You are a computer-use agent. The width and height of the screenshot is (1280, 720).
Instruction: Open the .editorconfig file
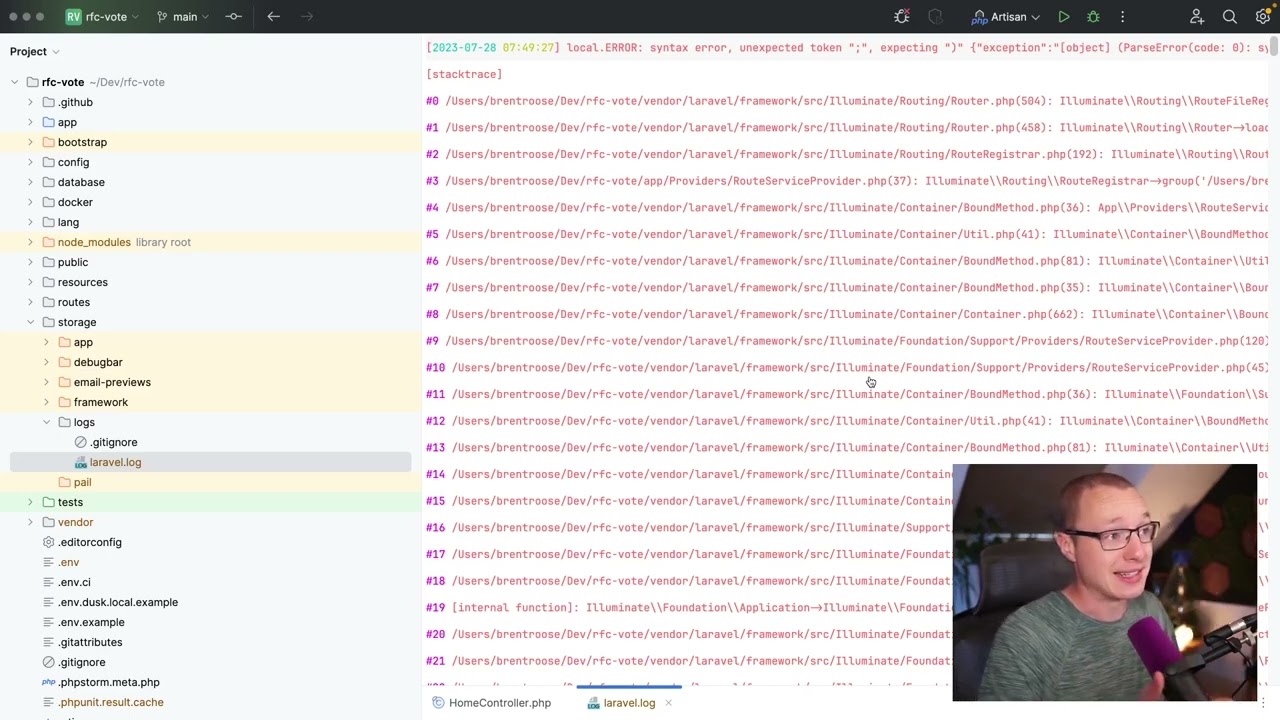[x=89, y=542]
